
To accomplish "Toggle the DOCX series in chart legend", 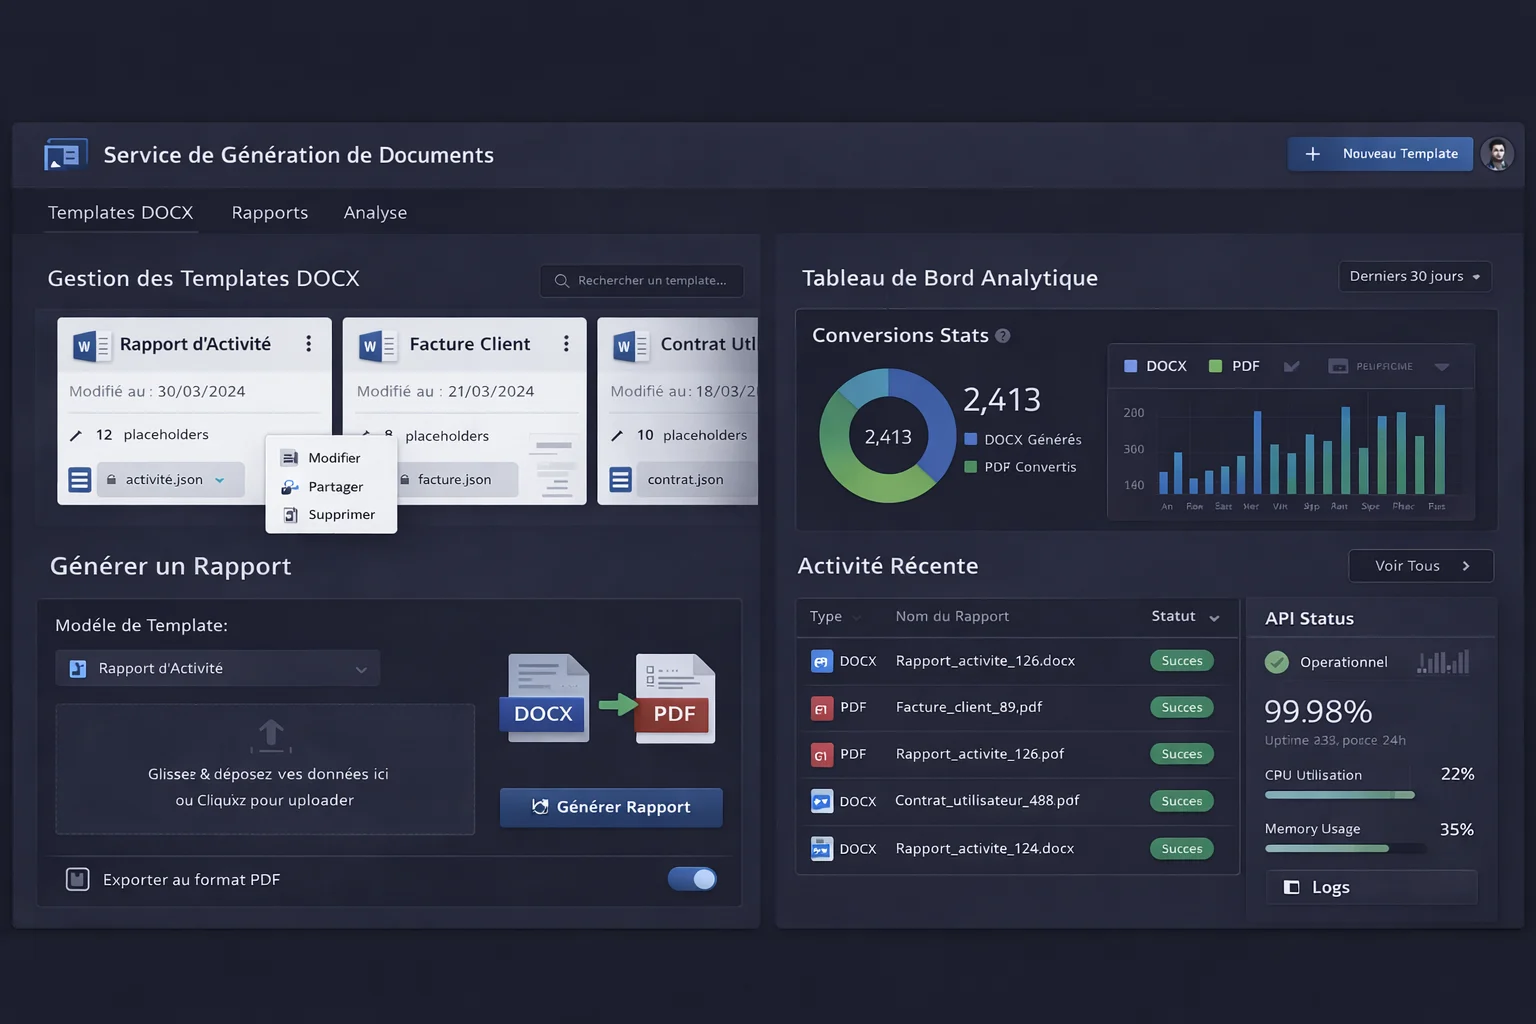I will [1155, 366].
